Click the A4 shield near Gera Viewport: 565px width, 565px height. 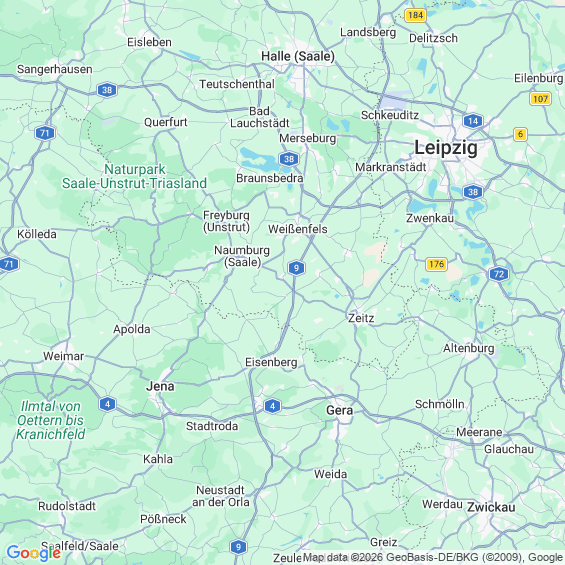point(272,406)
